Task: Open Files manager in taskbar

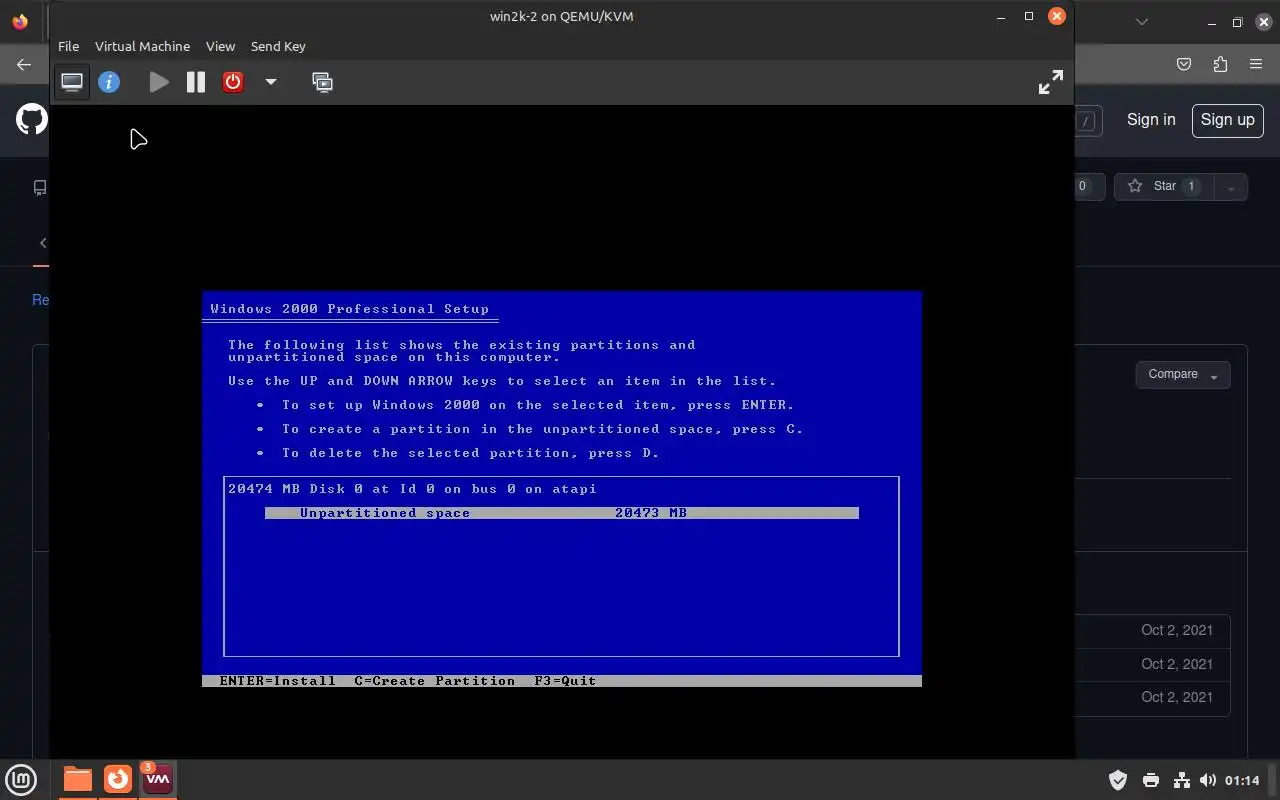Action: click(x=77, y=779)
